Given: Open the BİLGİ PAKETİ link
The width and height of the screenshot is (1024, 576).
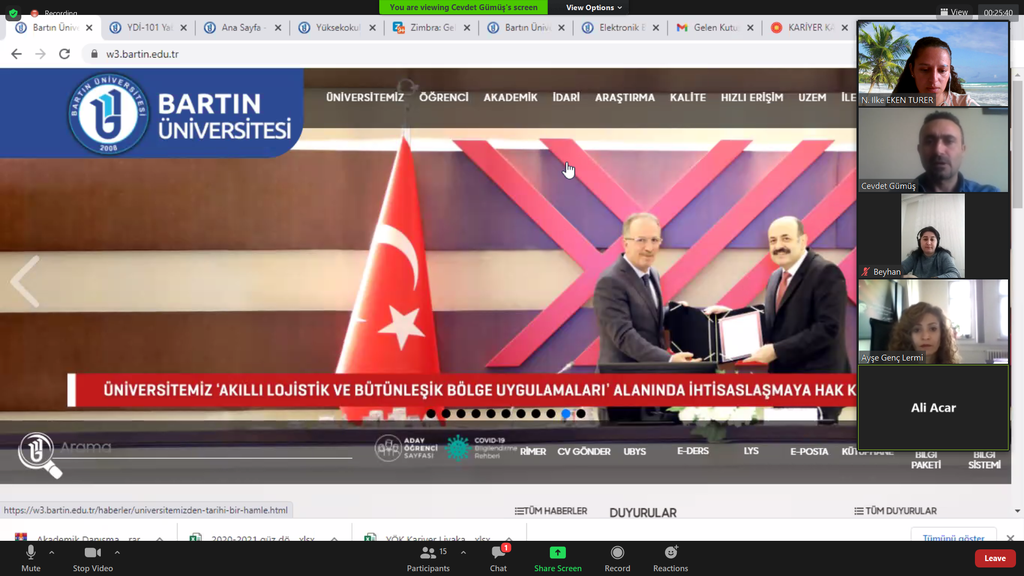Looking at the screenshot, I should [926, 460].
